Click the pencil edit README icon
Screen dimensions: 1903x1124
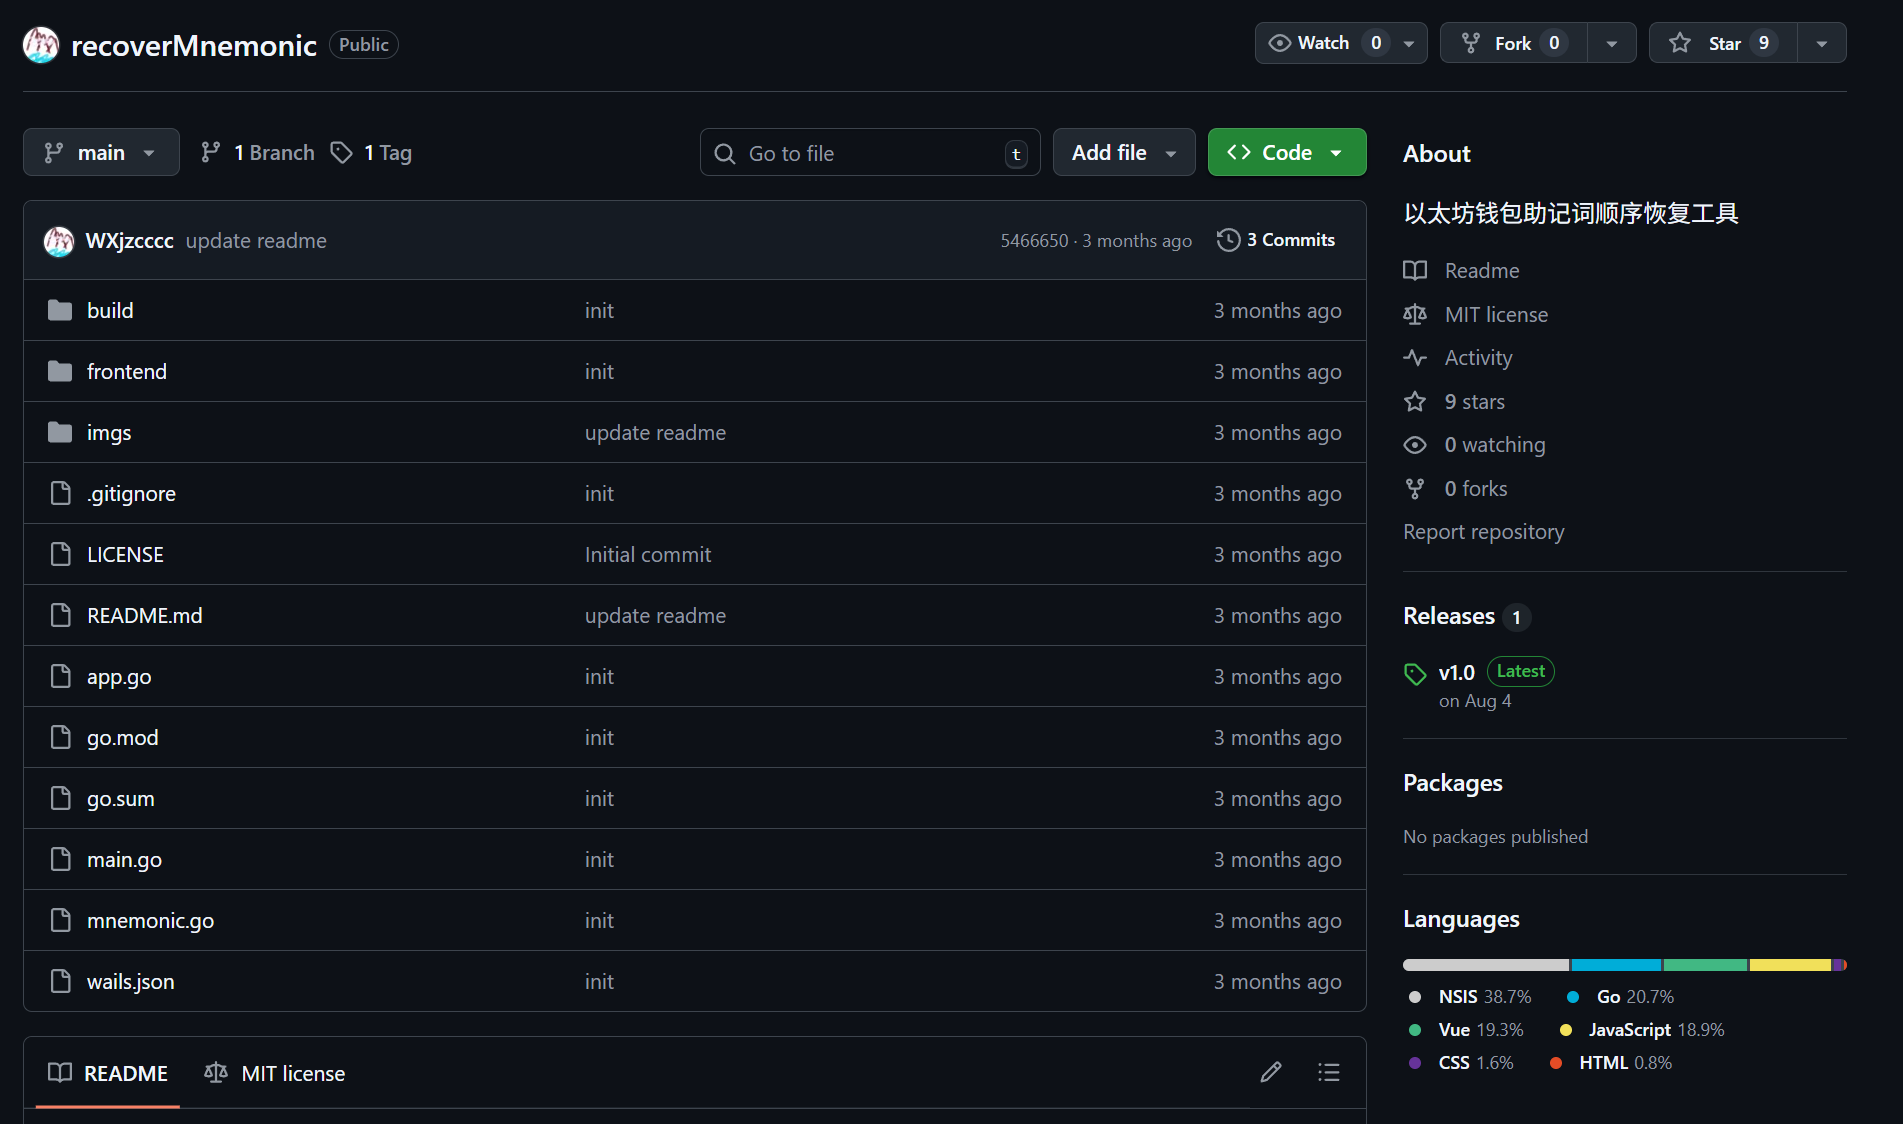(1271, 1072)
